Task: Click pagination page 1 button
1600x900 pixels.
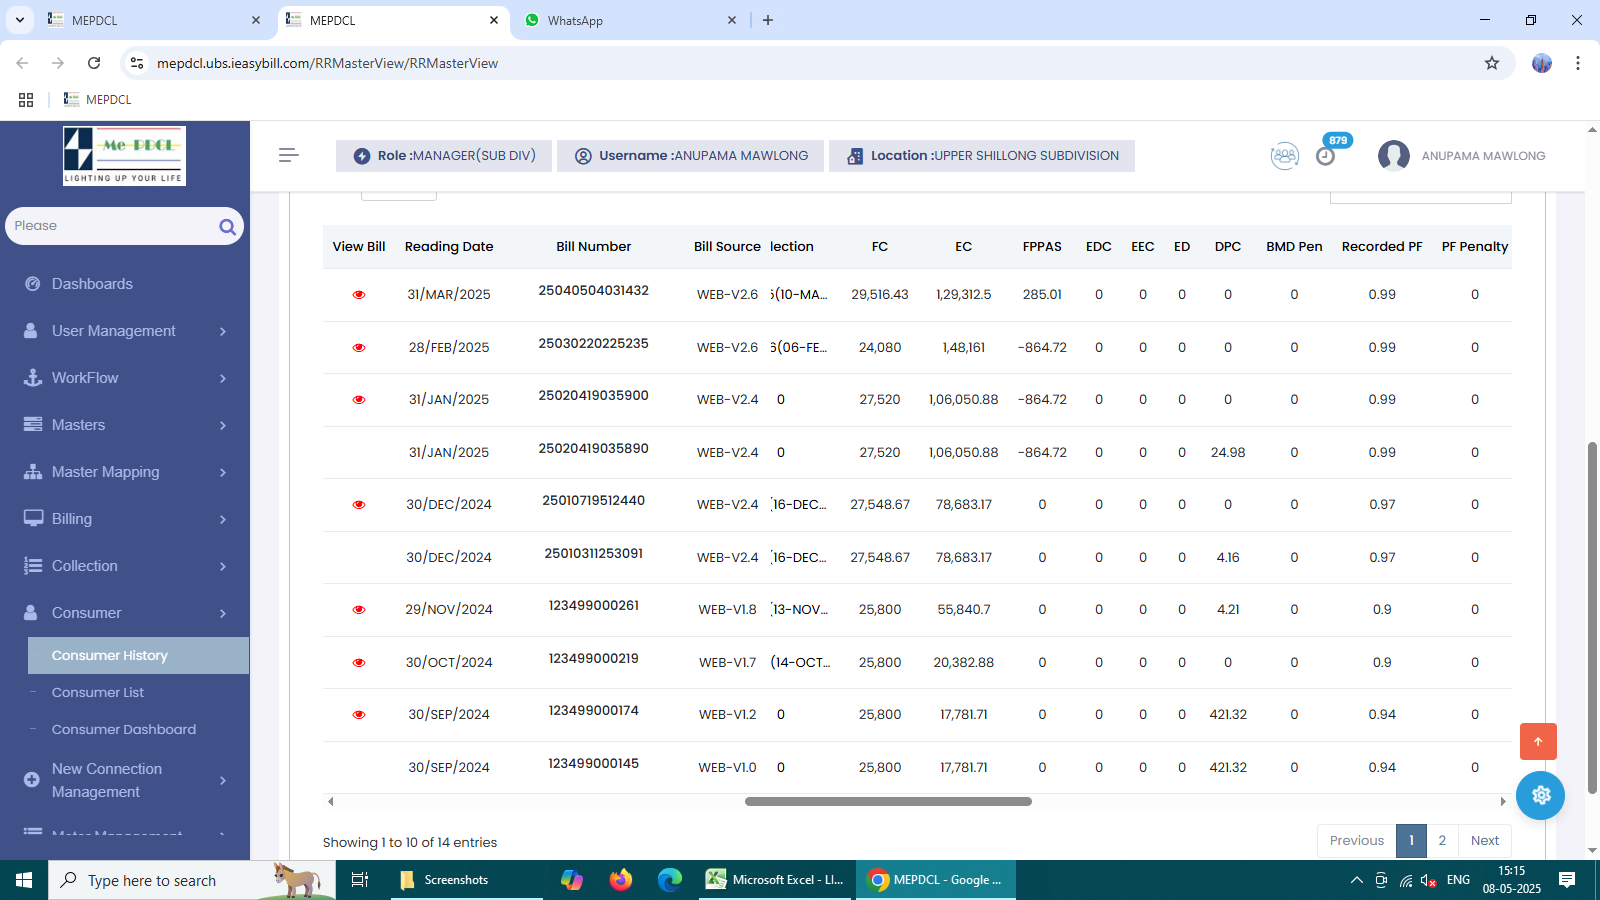Action: [1411, 841]
